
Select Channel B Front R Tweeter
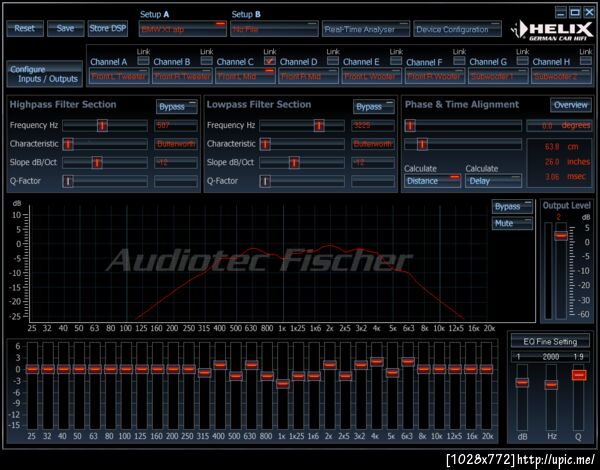pos(182,76)
